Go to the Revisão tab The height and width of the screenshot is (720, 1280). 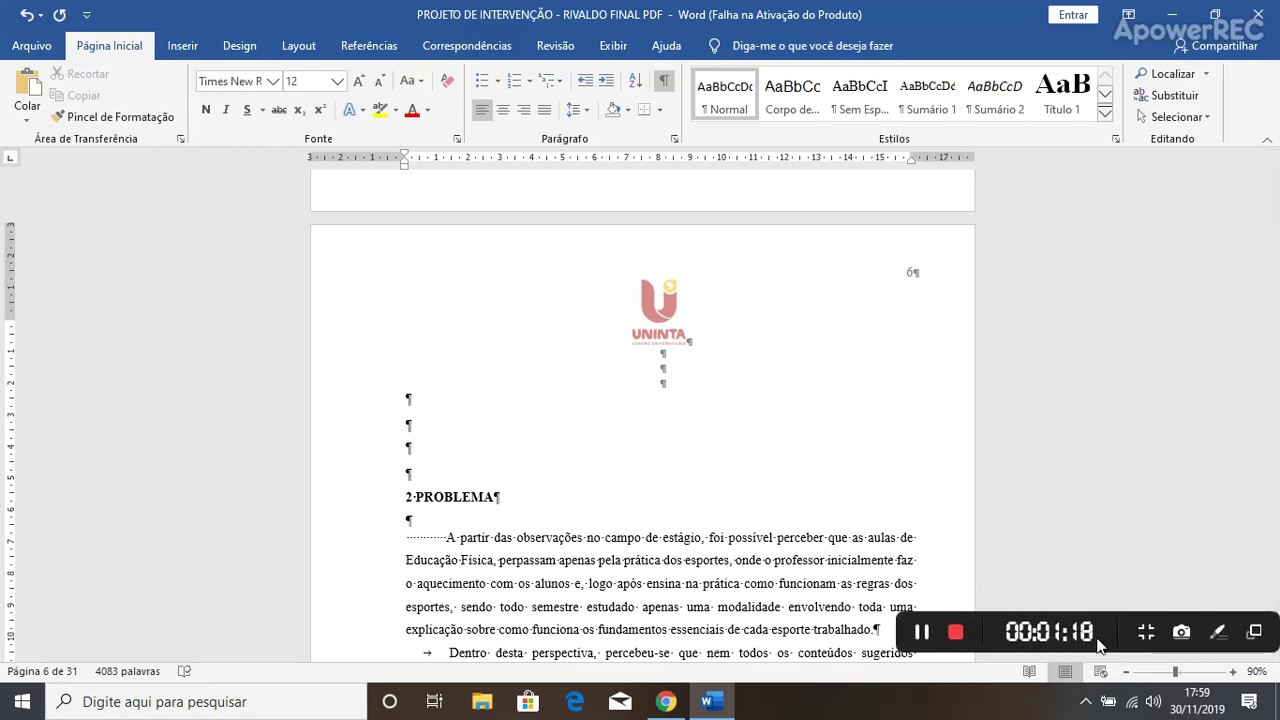[x=555, y=46]
